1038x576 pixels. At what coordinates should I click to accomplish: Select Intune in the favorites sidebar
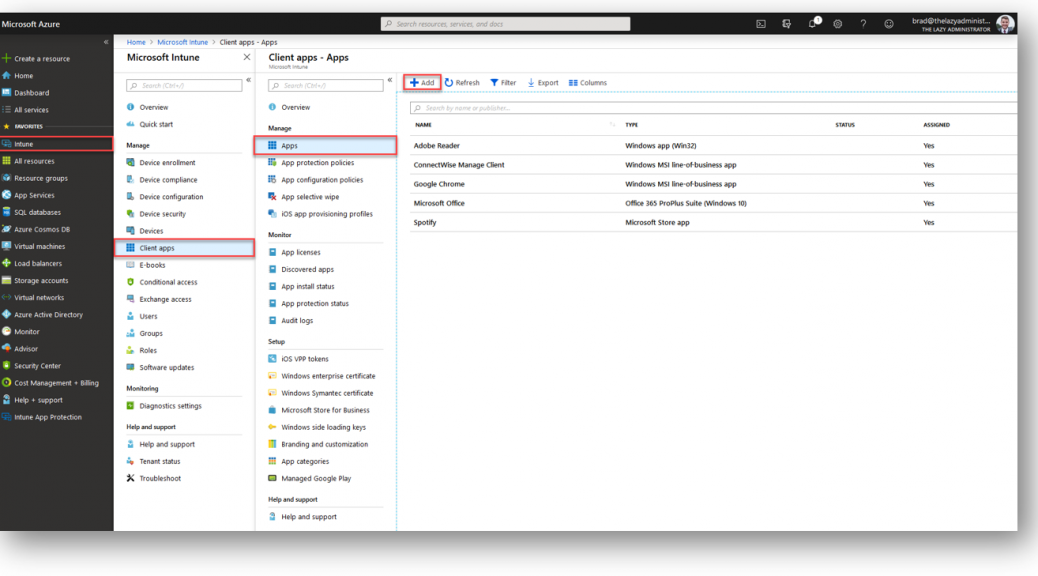click(x=56, y=144)
